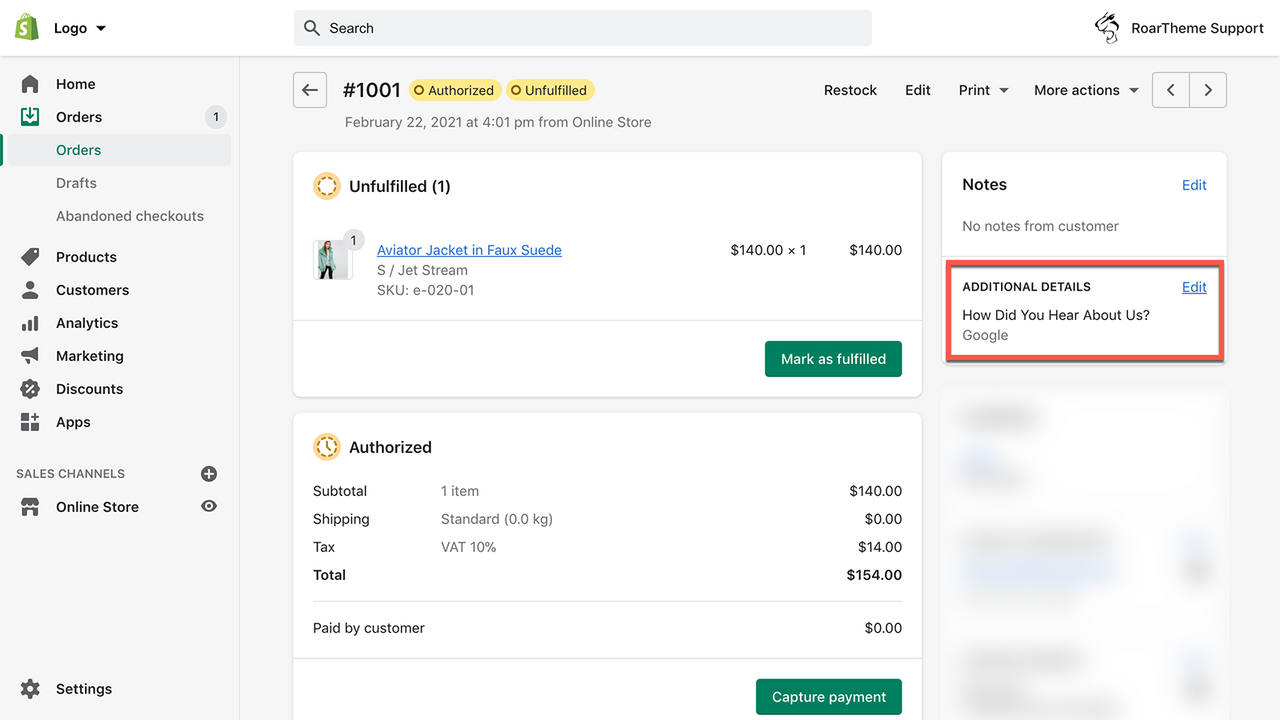Click the order number #1001 heading
The image size is (1280, 720).
[372, 90]
